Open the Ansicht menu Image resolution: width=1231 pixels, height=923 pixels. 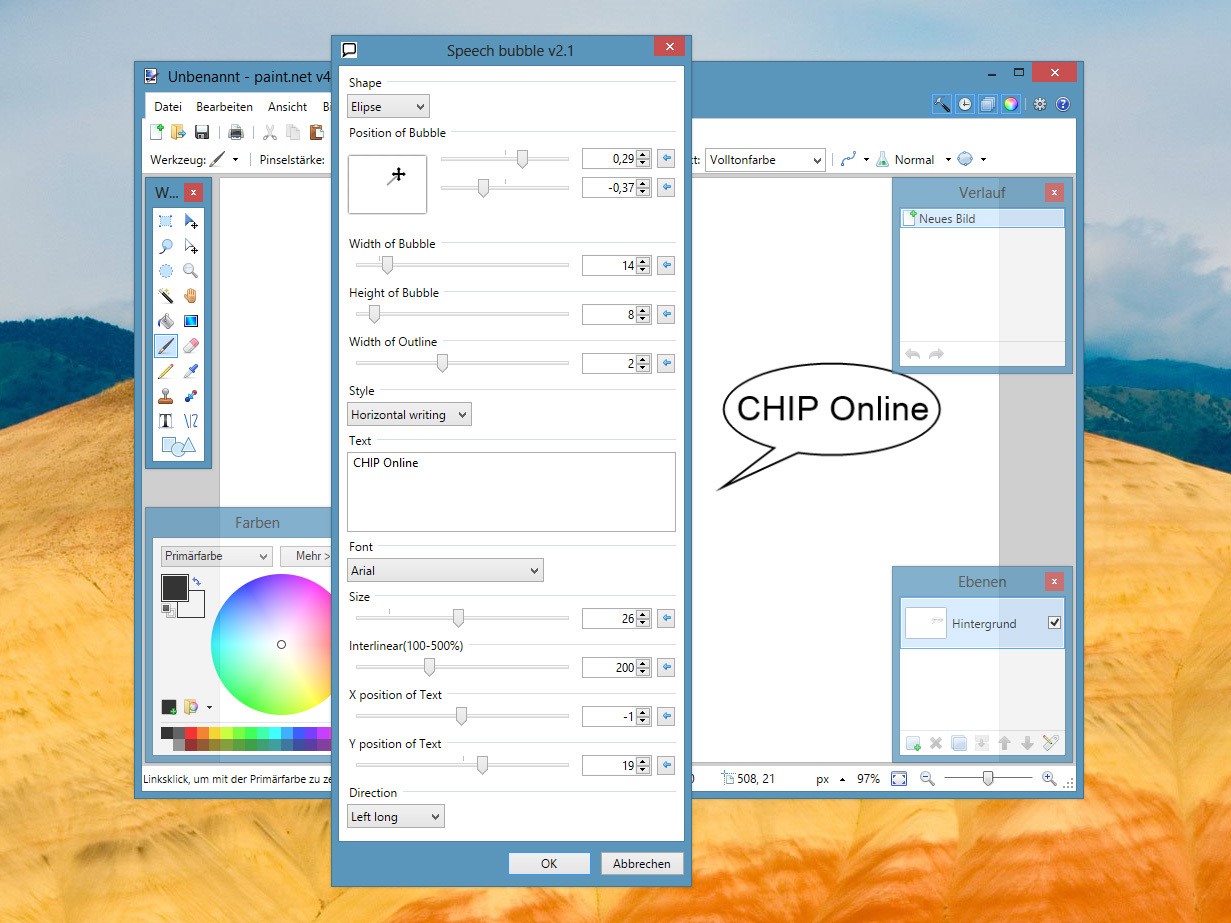click(x=287, y=106)
